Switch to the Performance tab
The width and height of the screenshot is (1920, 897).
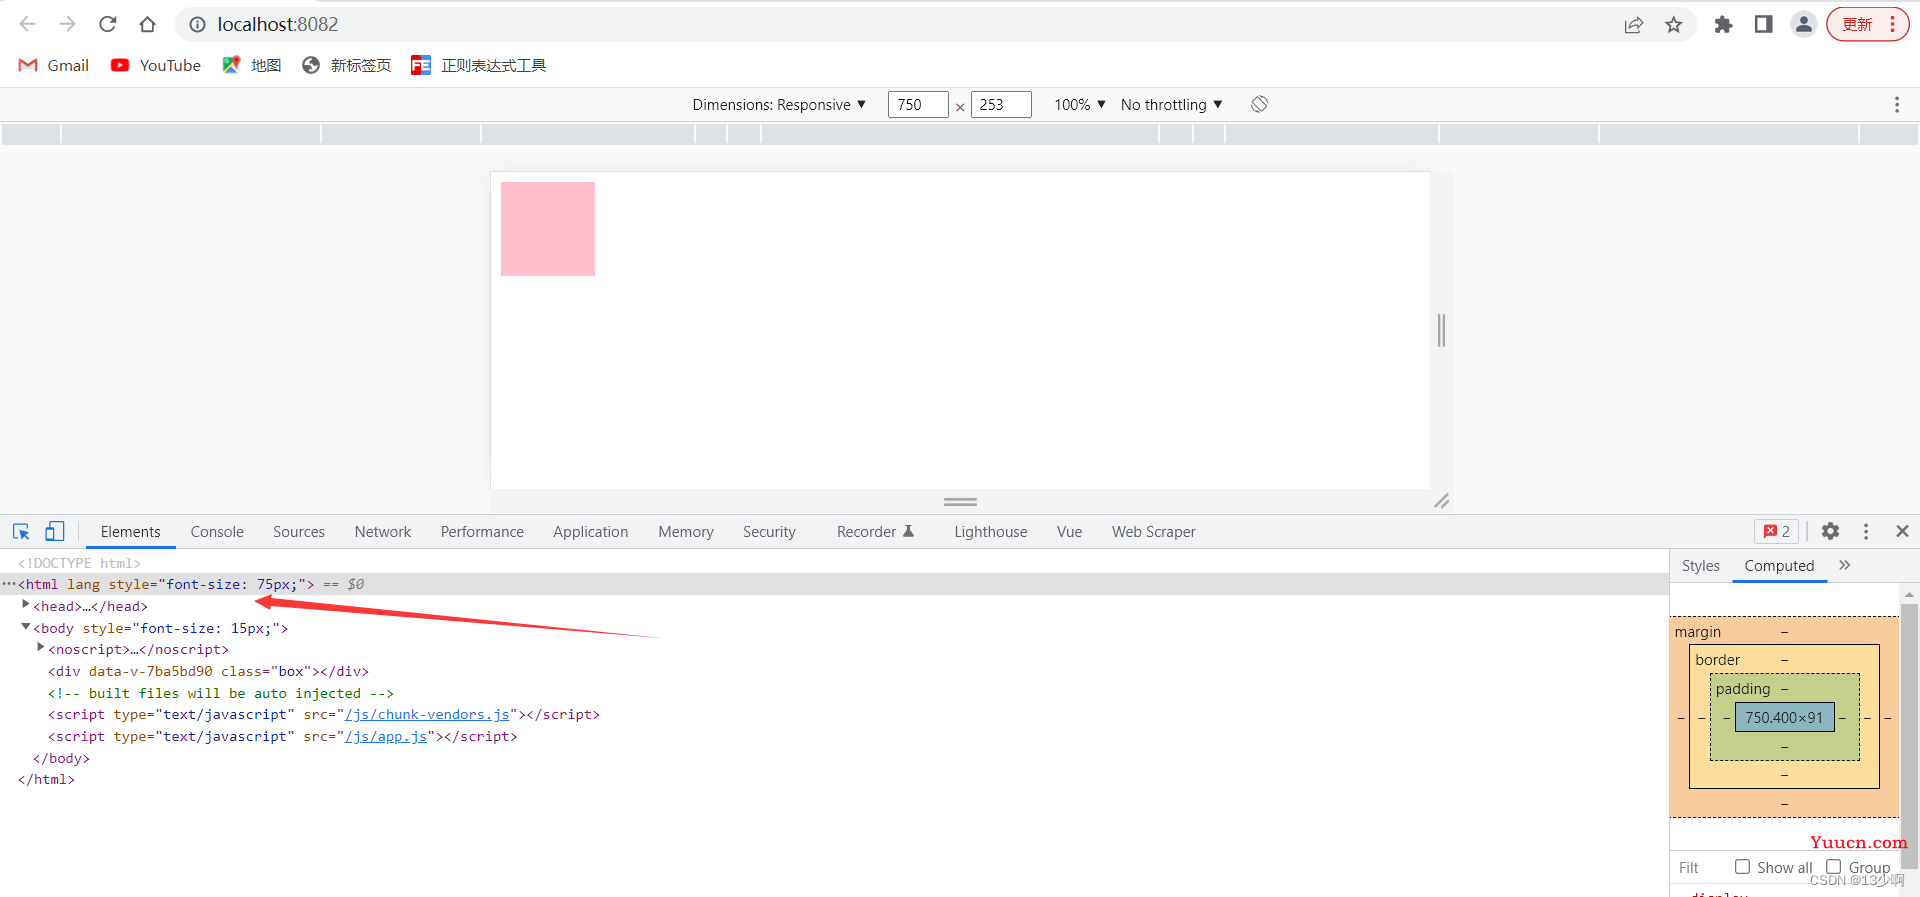pos(482,532)
